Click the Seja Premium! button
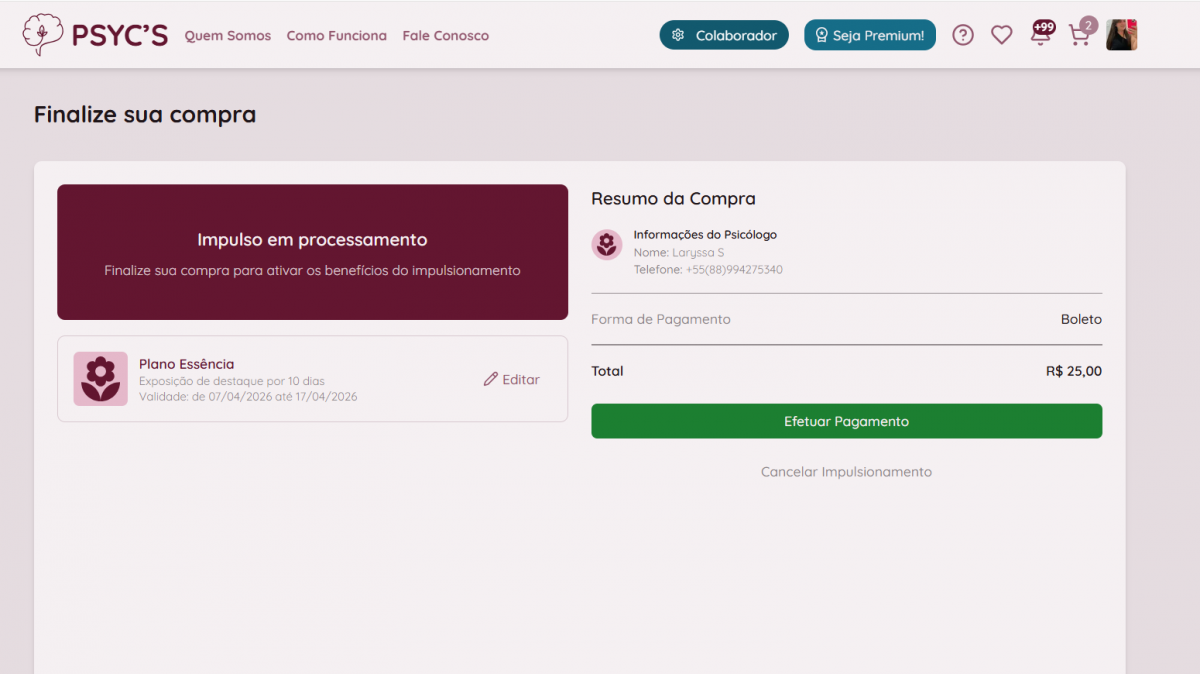This screenshot has height=674, width=1200. tap(869, 35)
